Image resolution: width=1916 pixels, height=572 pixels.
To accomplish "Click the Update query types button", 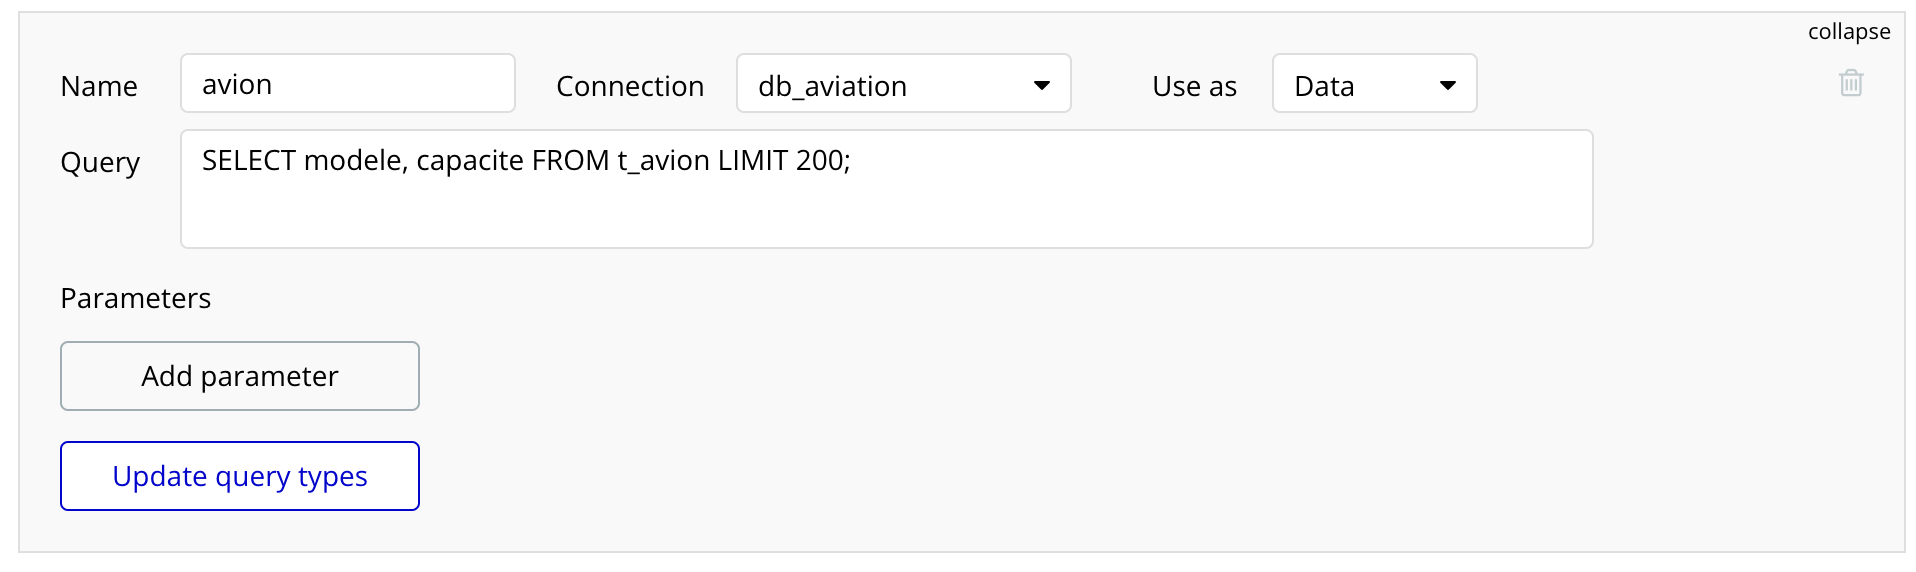I will (240, 476).
